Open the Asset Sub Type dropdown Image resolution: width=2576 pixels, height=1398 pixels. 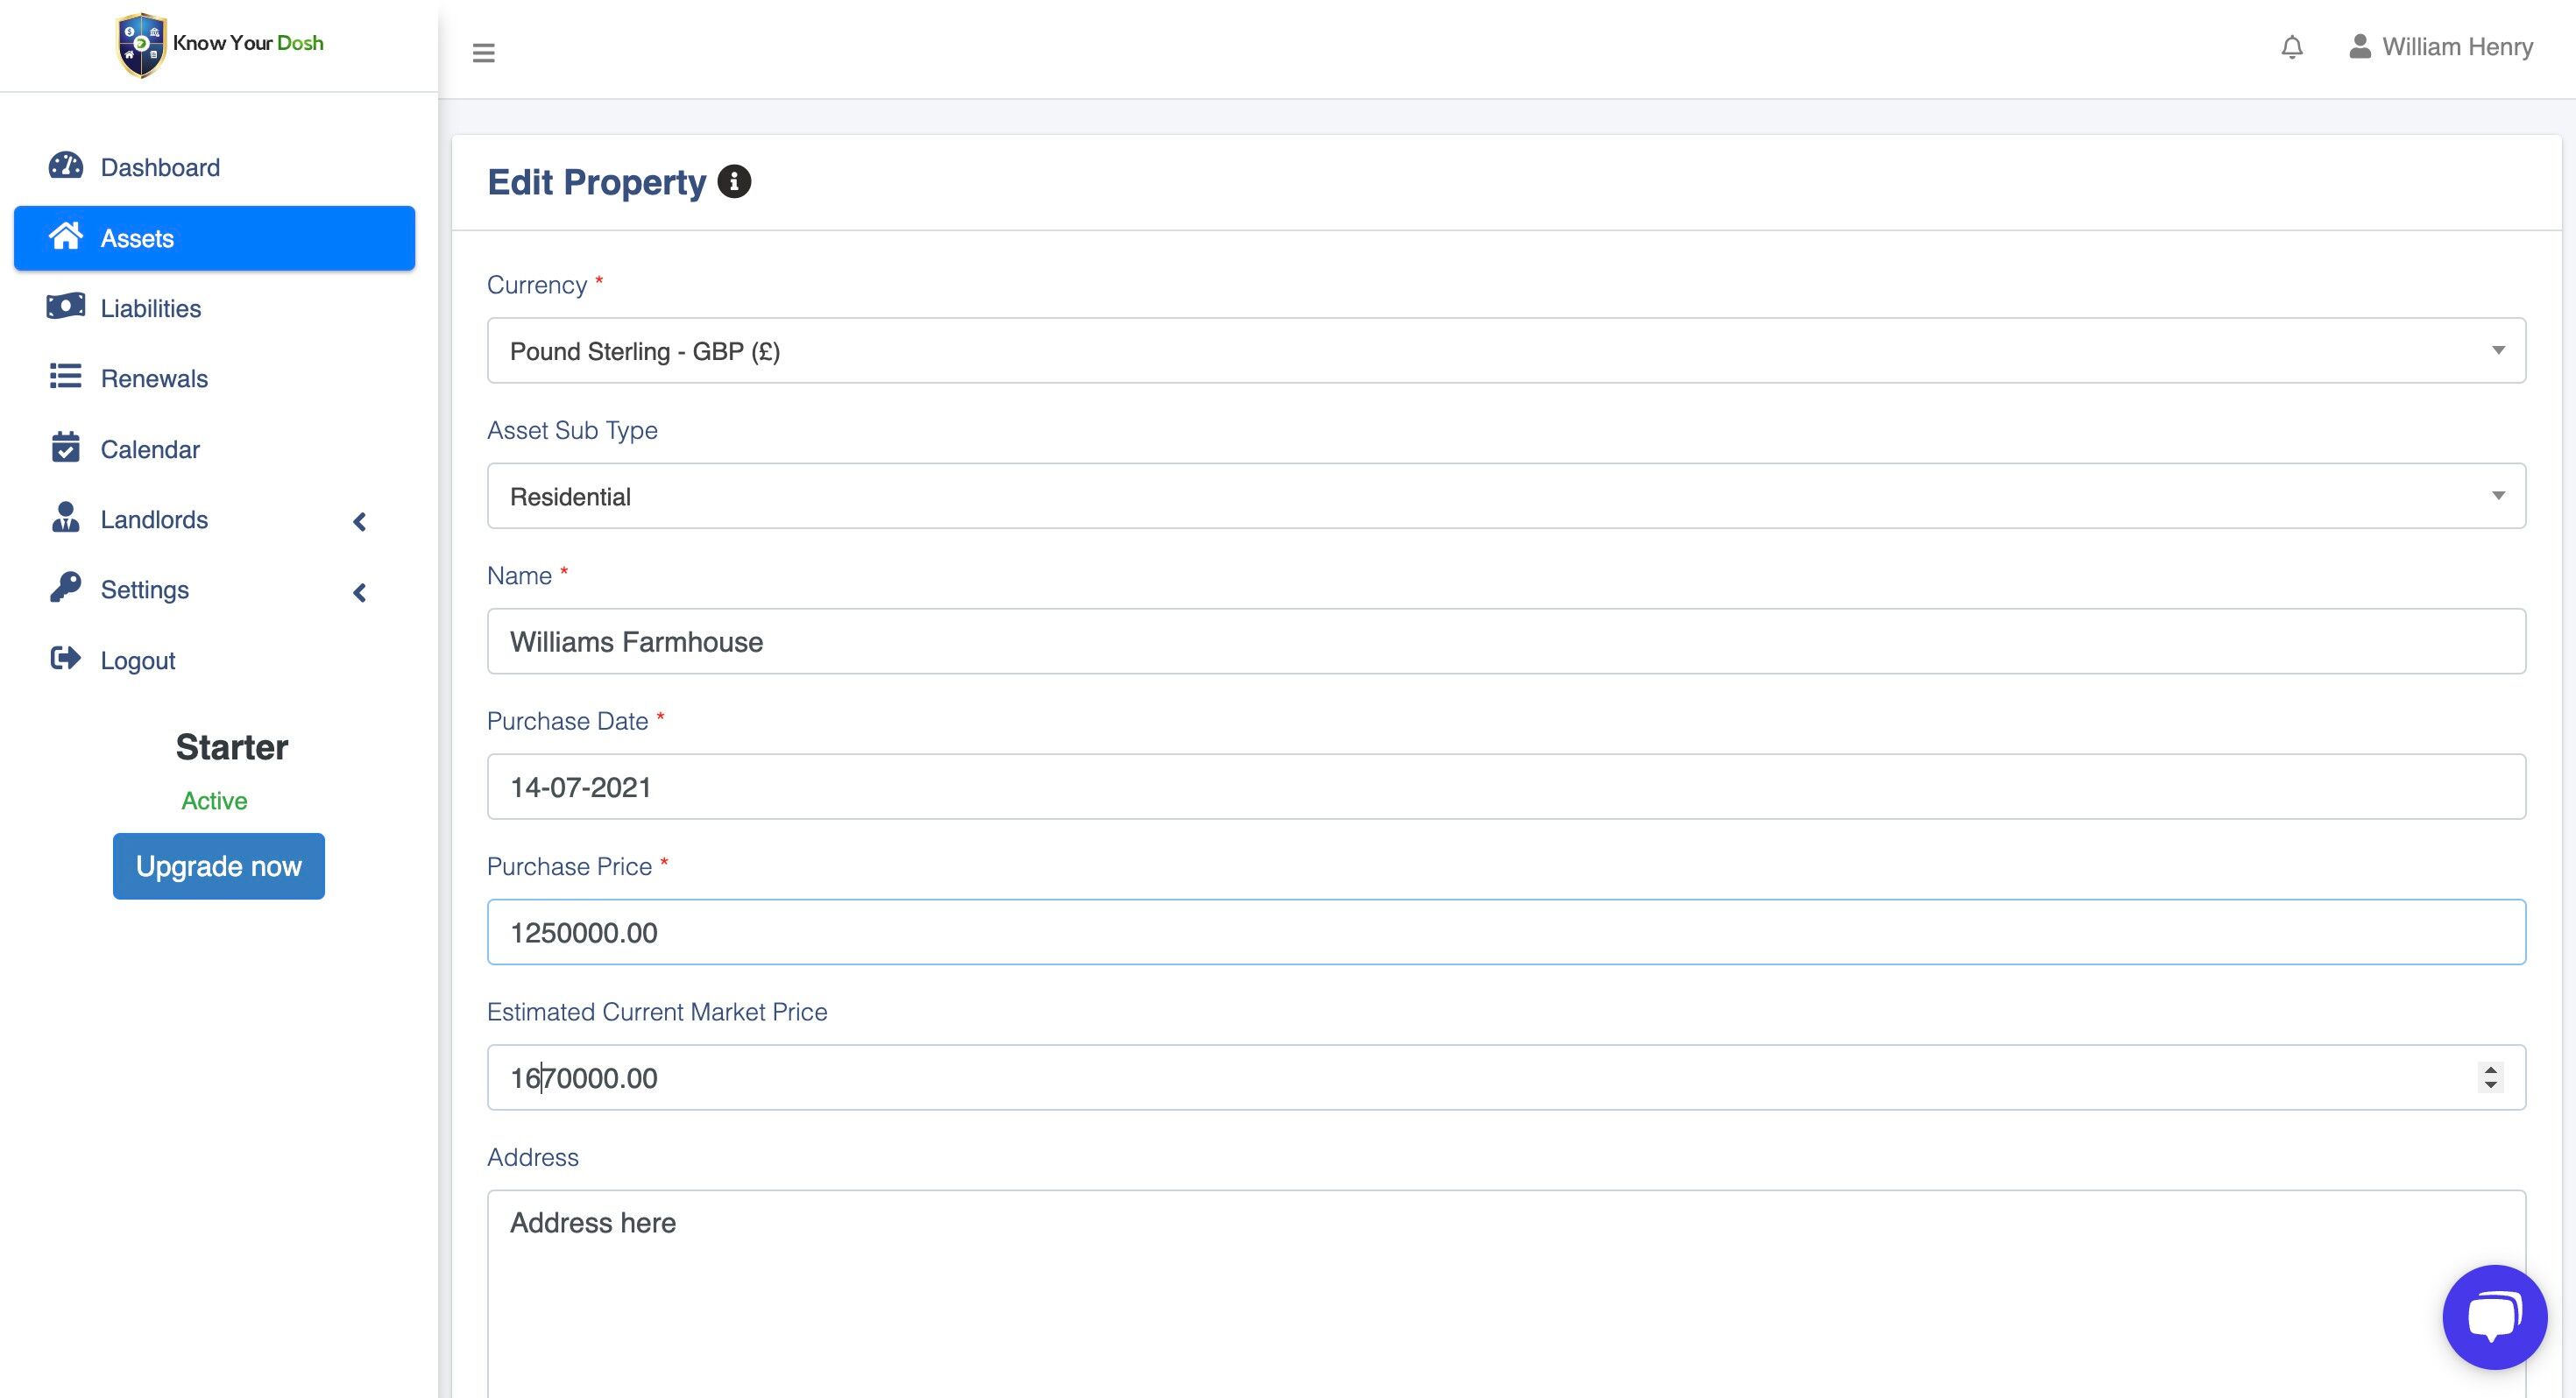coord(1505,496)
